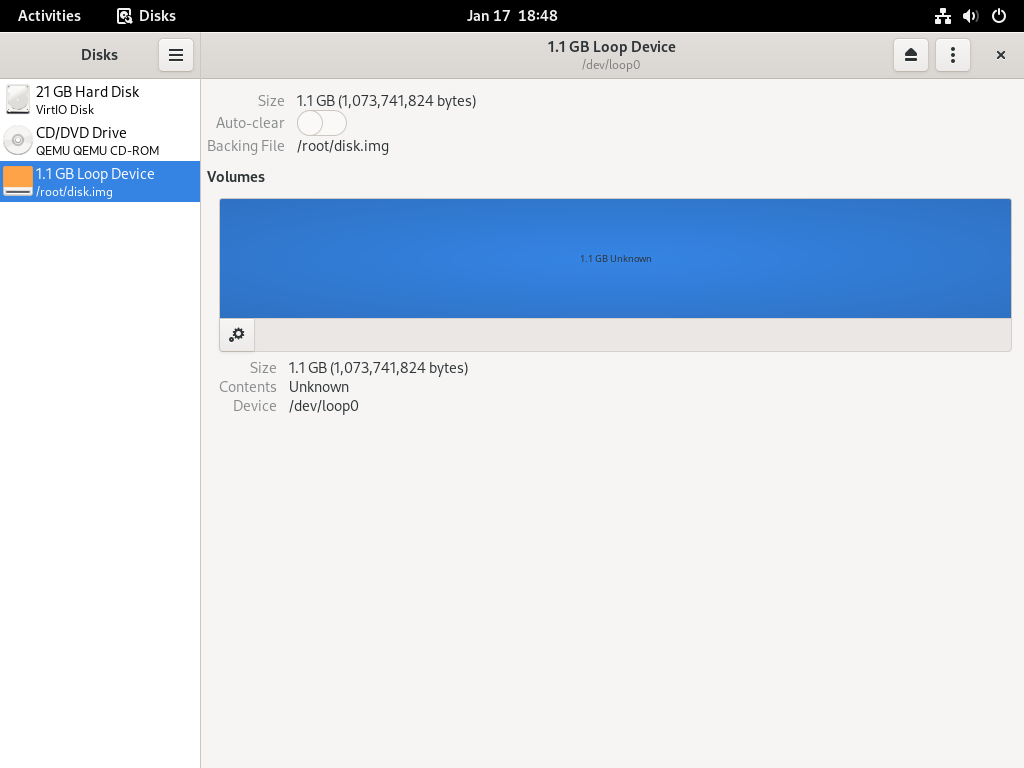This screenshot has width=1024, height=768.
Task: Open the Disks app menu in top bar
Action: point(146,16)
